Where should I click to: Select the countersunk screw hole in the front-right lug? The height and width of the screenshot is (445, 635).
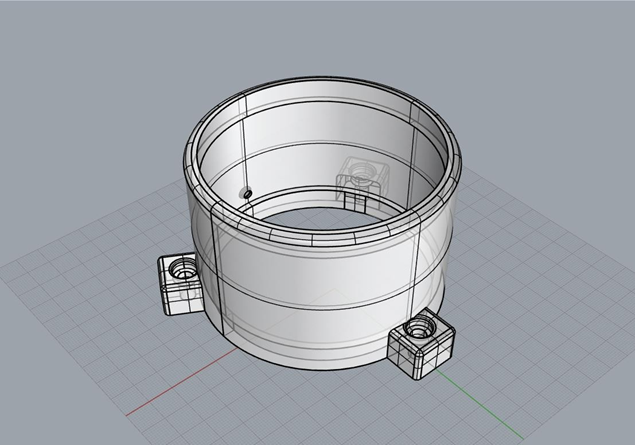(x=421, y=327)
